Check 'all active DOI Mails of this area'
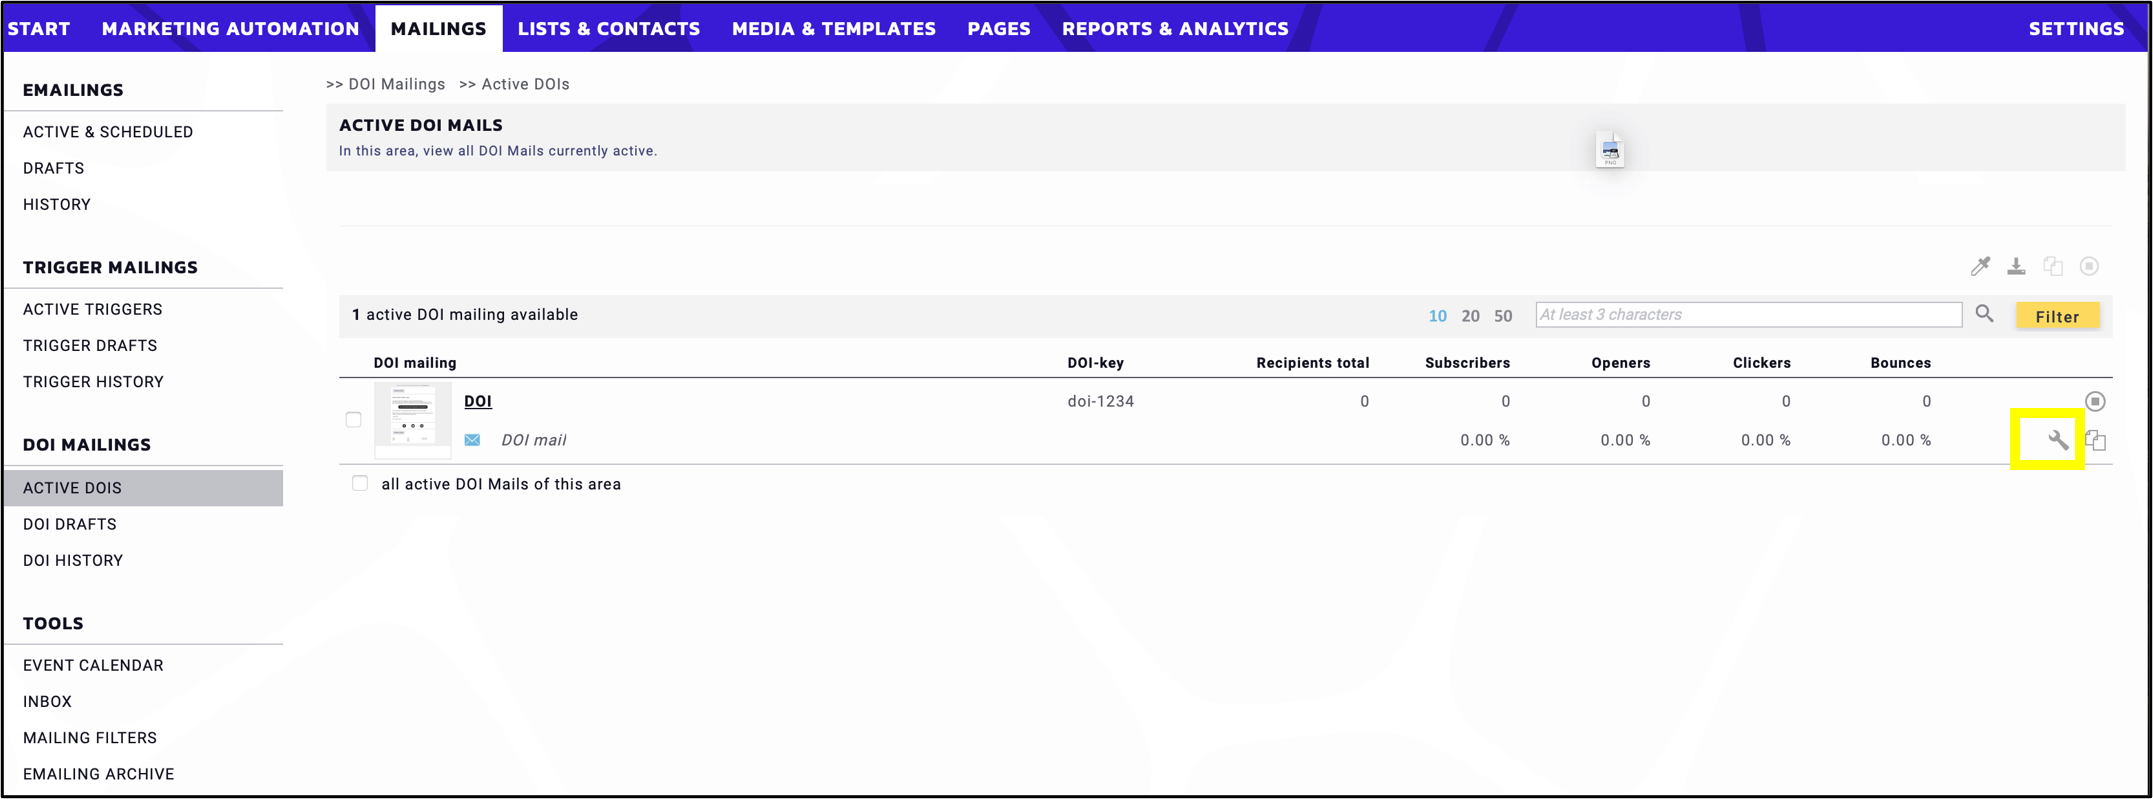This screenshot has width=2153, height=799. tap(360, 484)
